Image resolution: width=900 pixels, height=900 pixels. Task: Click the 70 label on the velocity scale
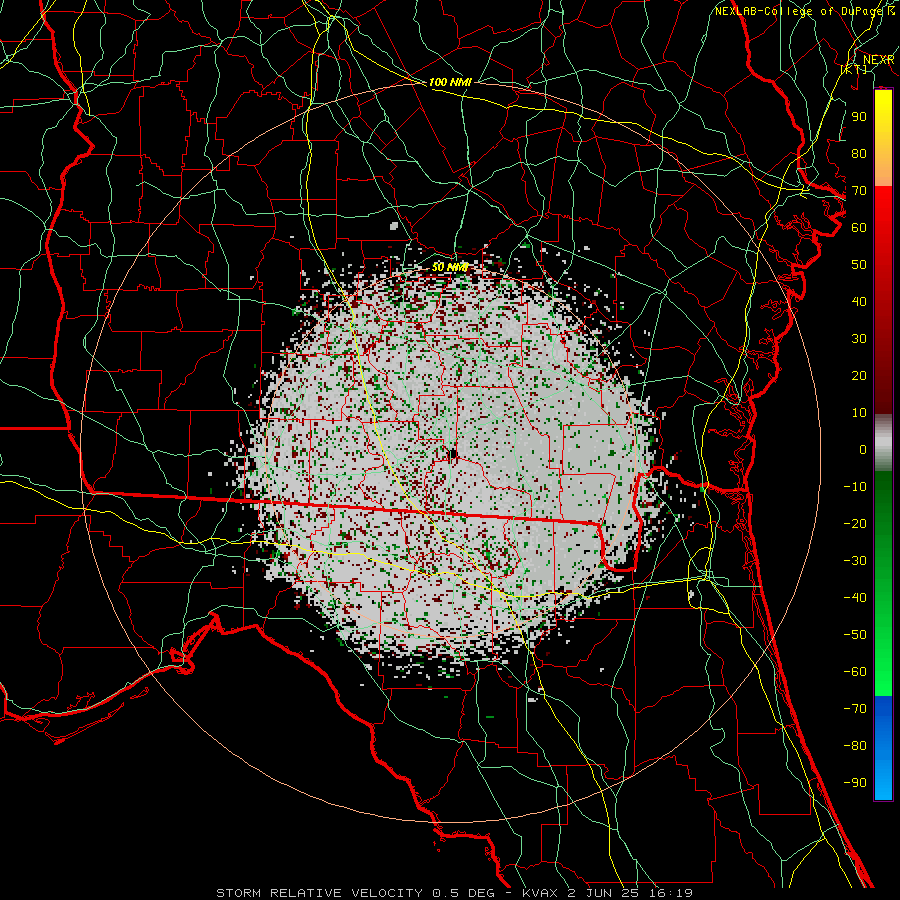click(x=859, y=191)
